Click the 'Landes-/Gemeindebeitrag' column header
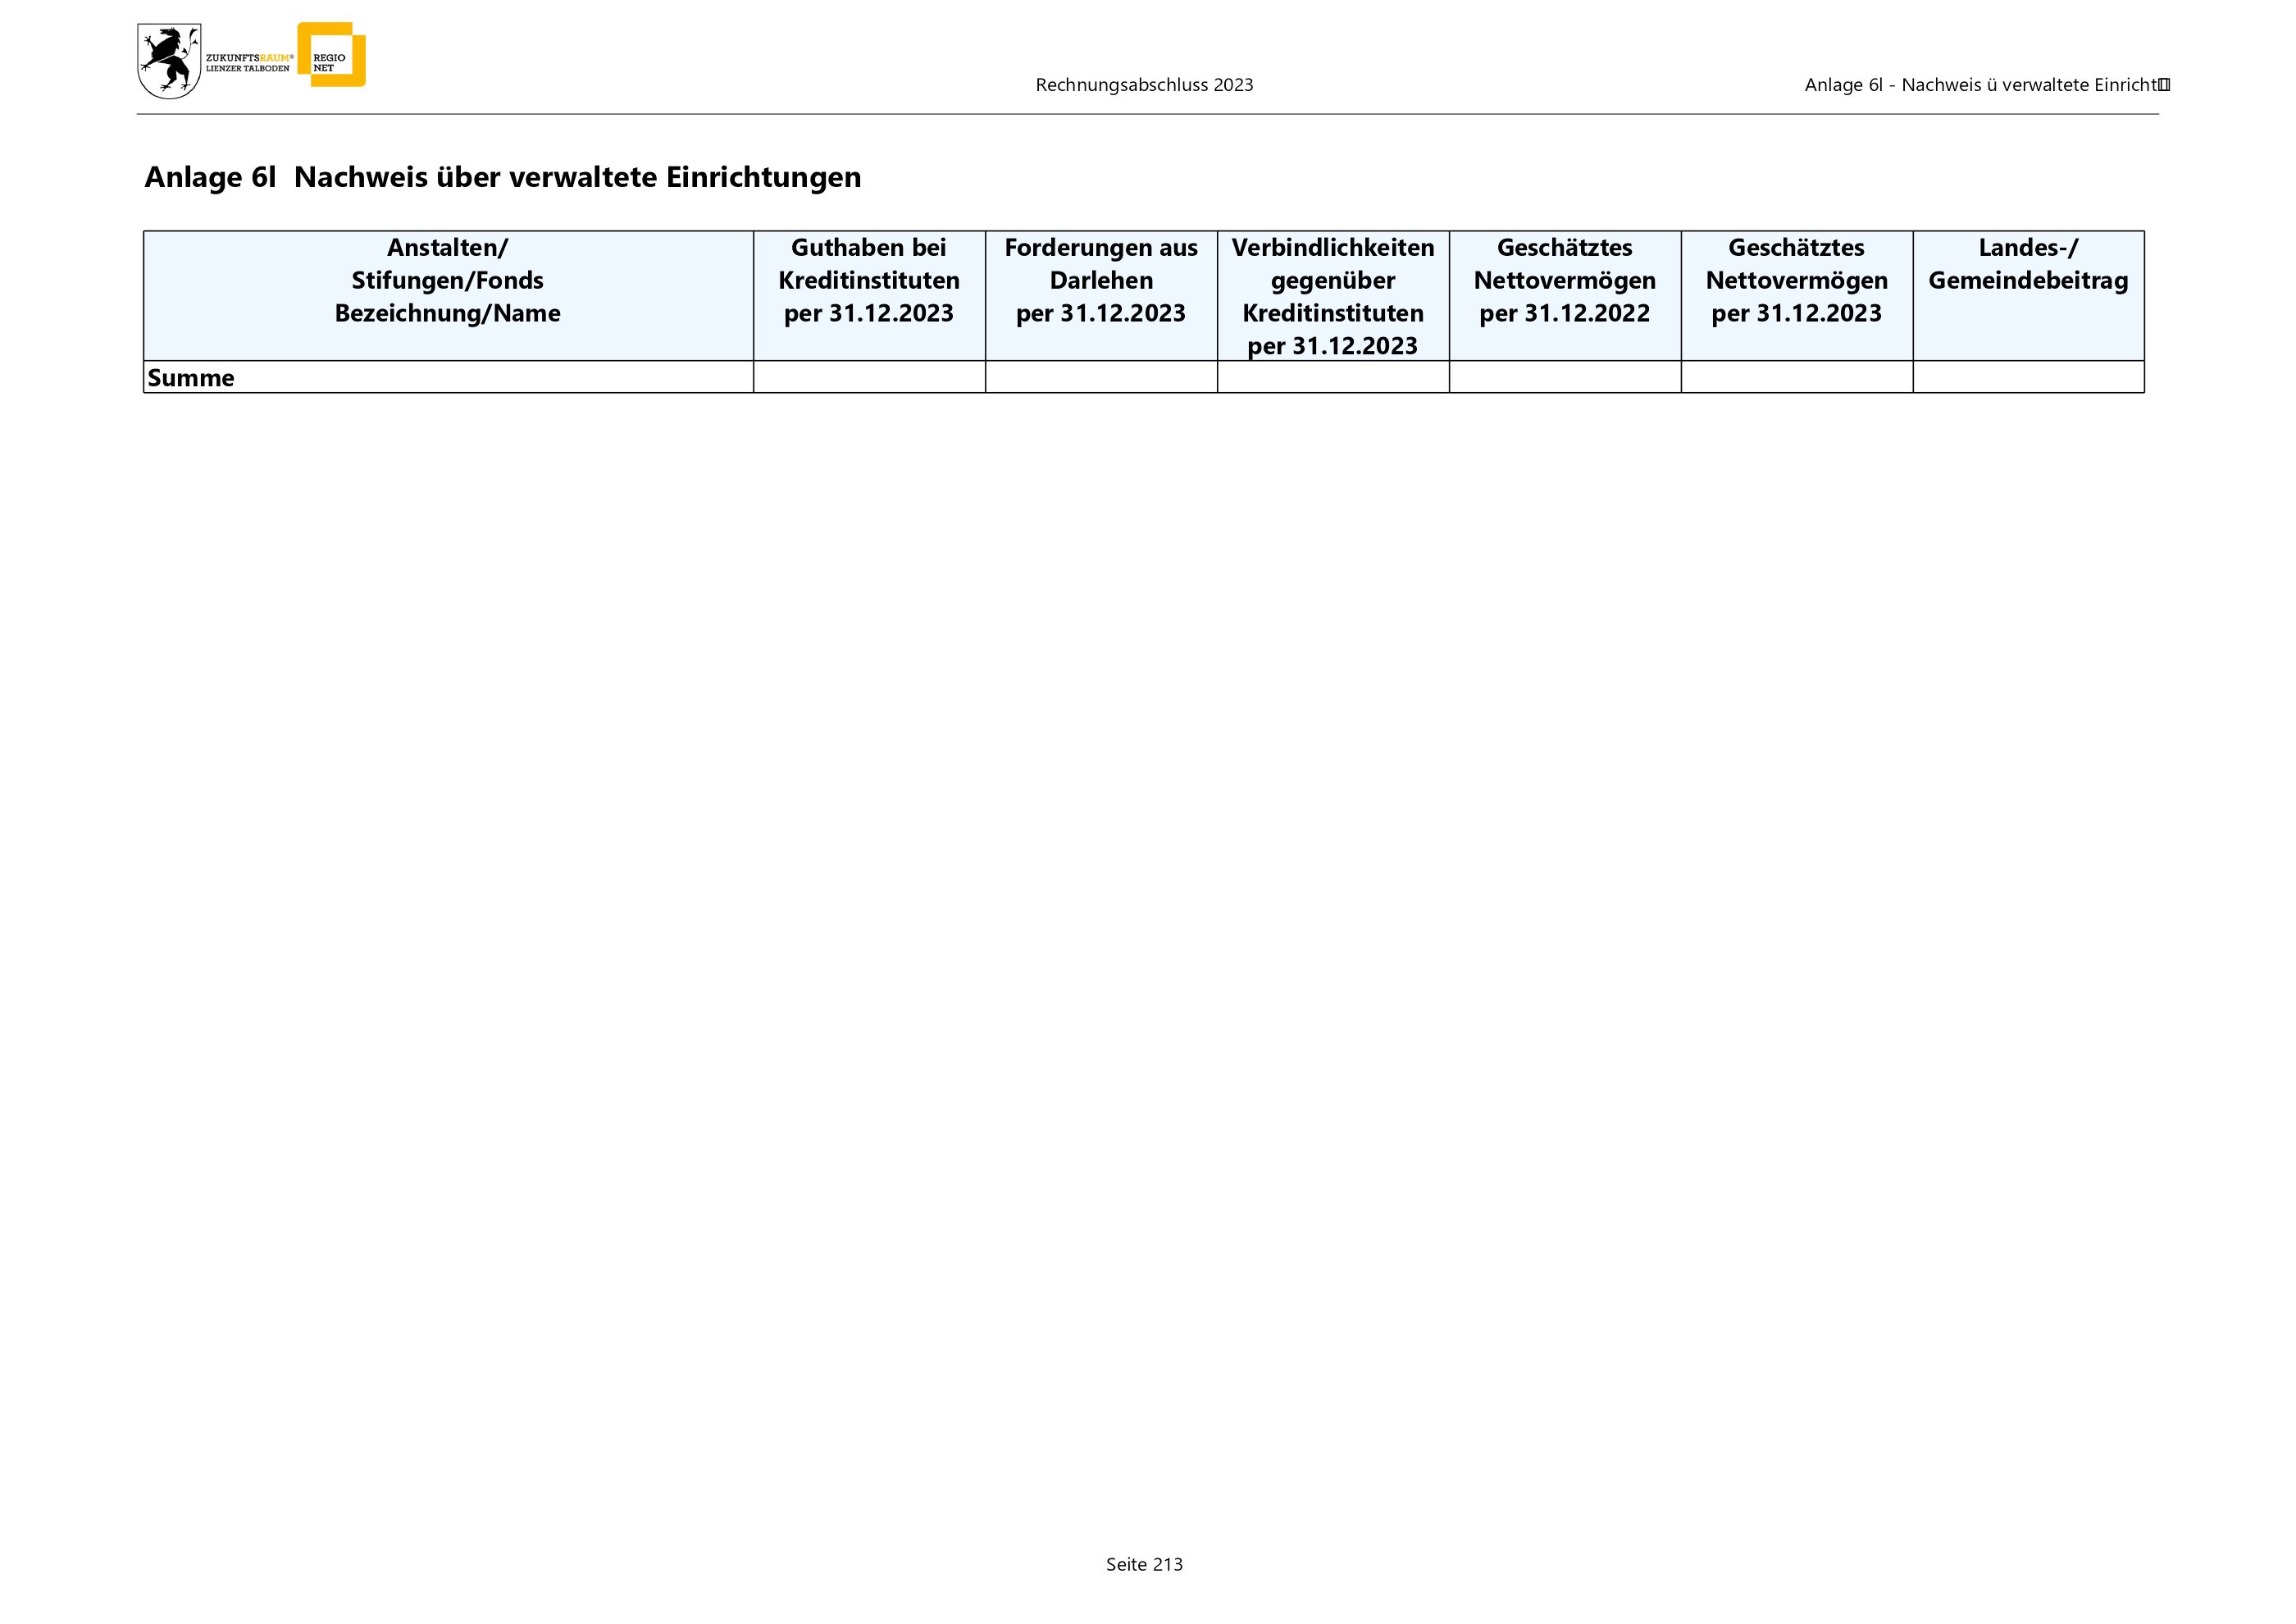This screenshot has height=1624, width=2296. 2027,265
